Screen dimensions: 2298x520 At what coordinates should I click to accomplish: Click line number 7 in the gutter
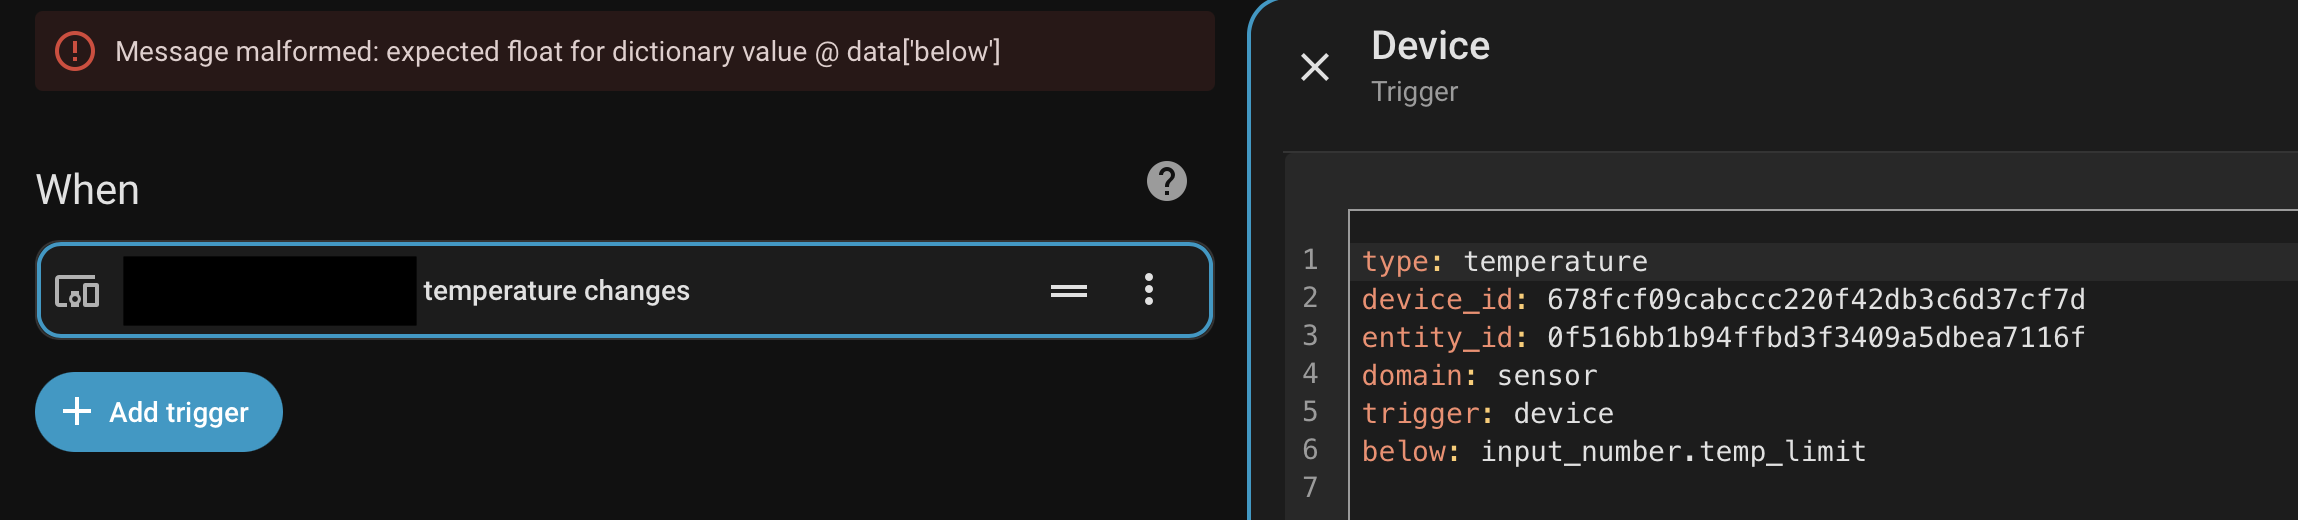pos(1310,487)
